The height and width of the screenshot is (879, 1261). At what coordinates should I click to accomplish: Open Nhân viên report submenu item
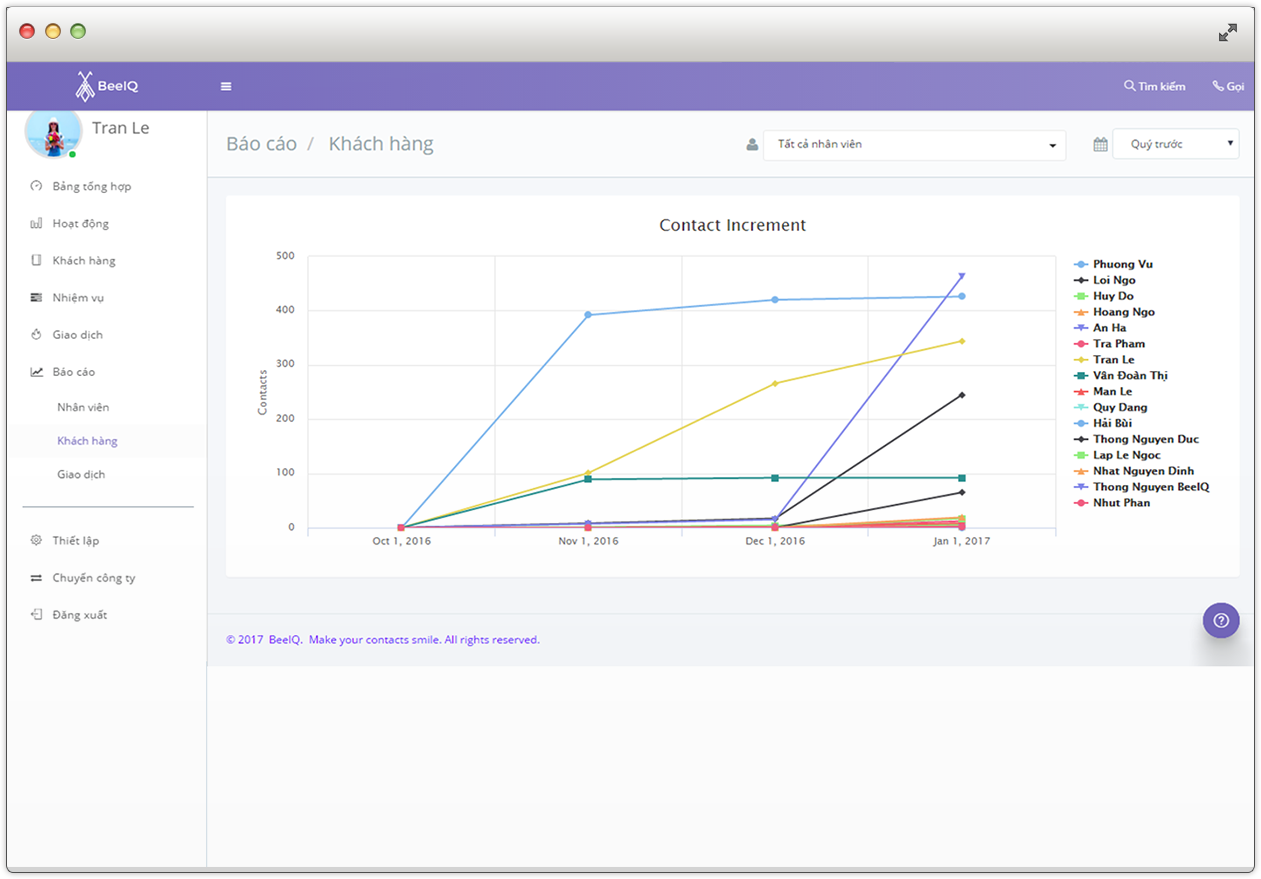[83, 408]
